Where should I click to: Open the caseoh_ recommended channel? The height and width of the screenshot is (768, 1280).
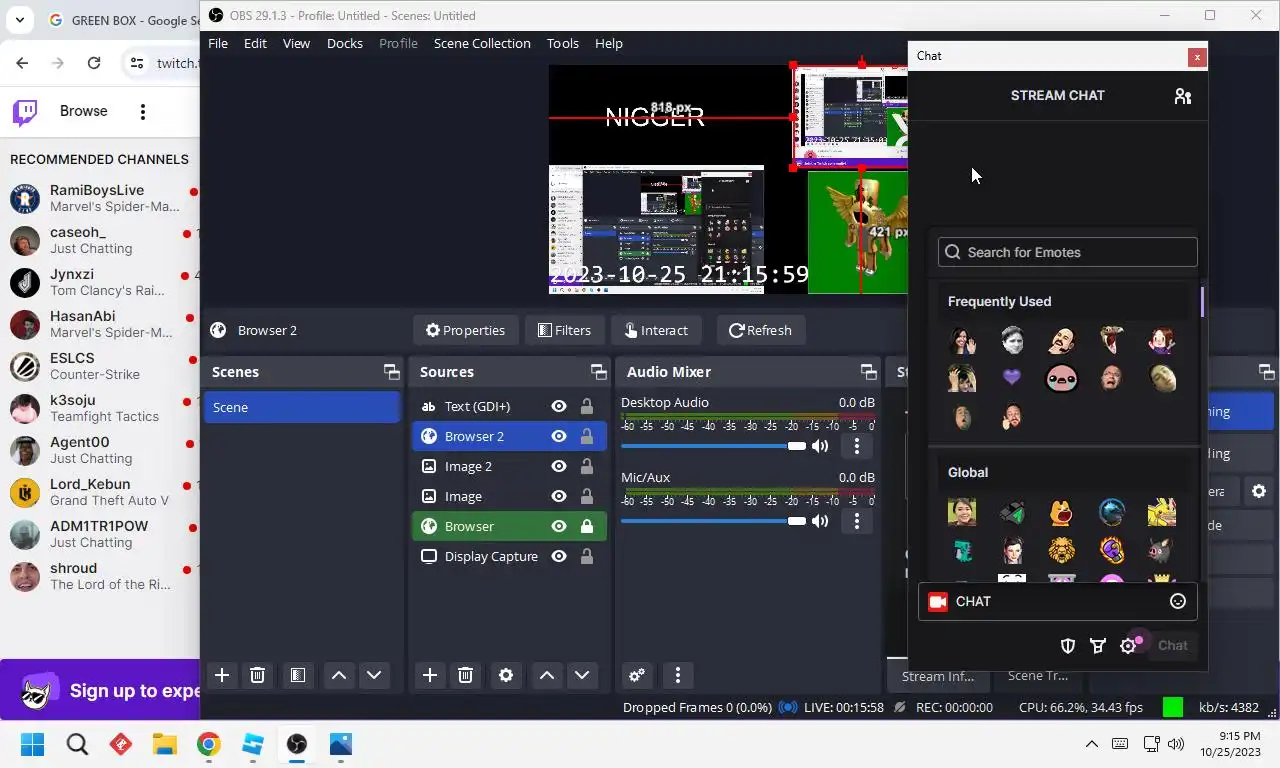point(100,240)
